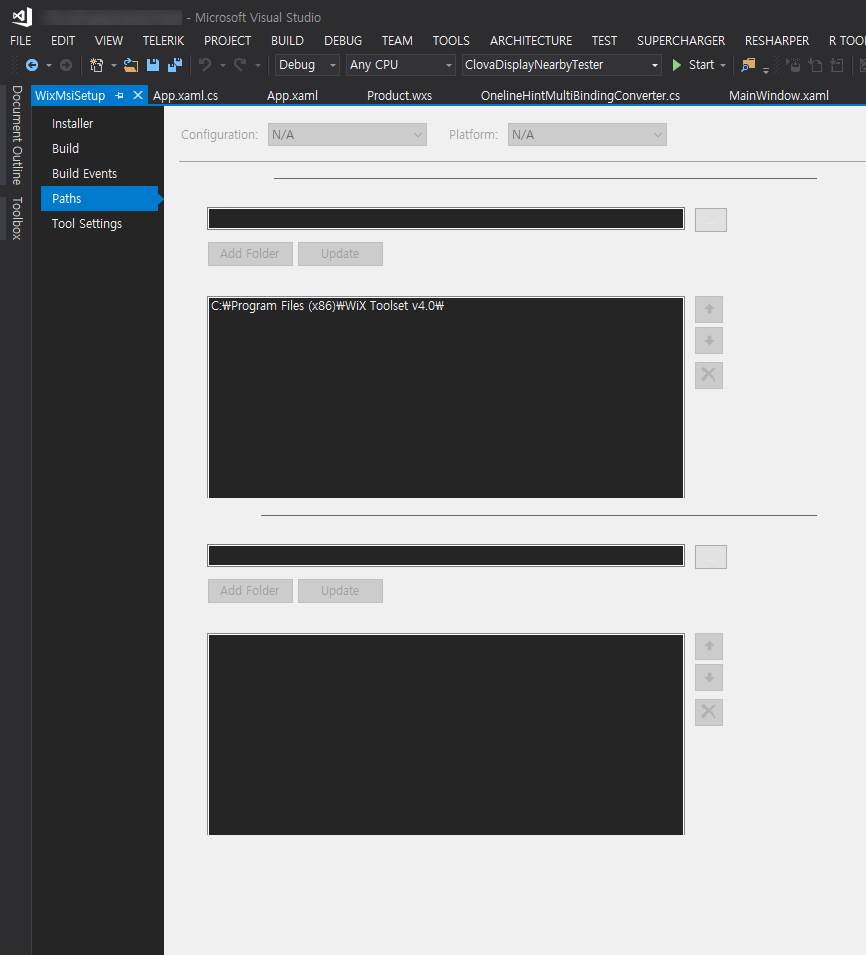Click the New Project toolbar icon

click(96, 65)
